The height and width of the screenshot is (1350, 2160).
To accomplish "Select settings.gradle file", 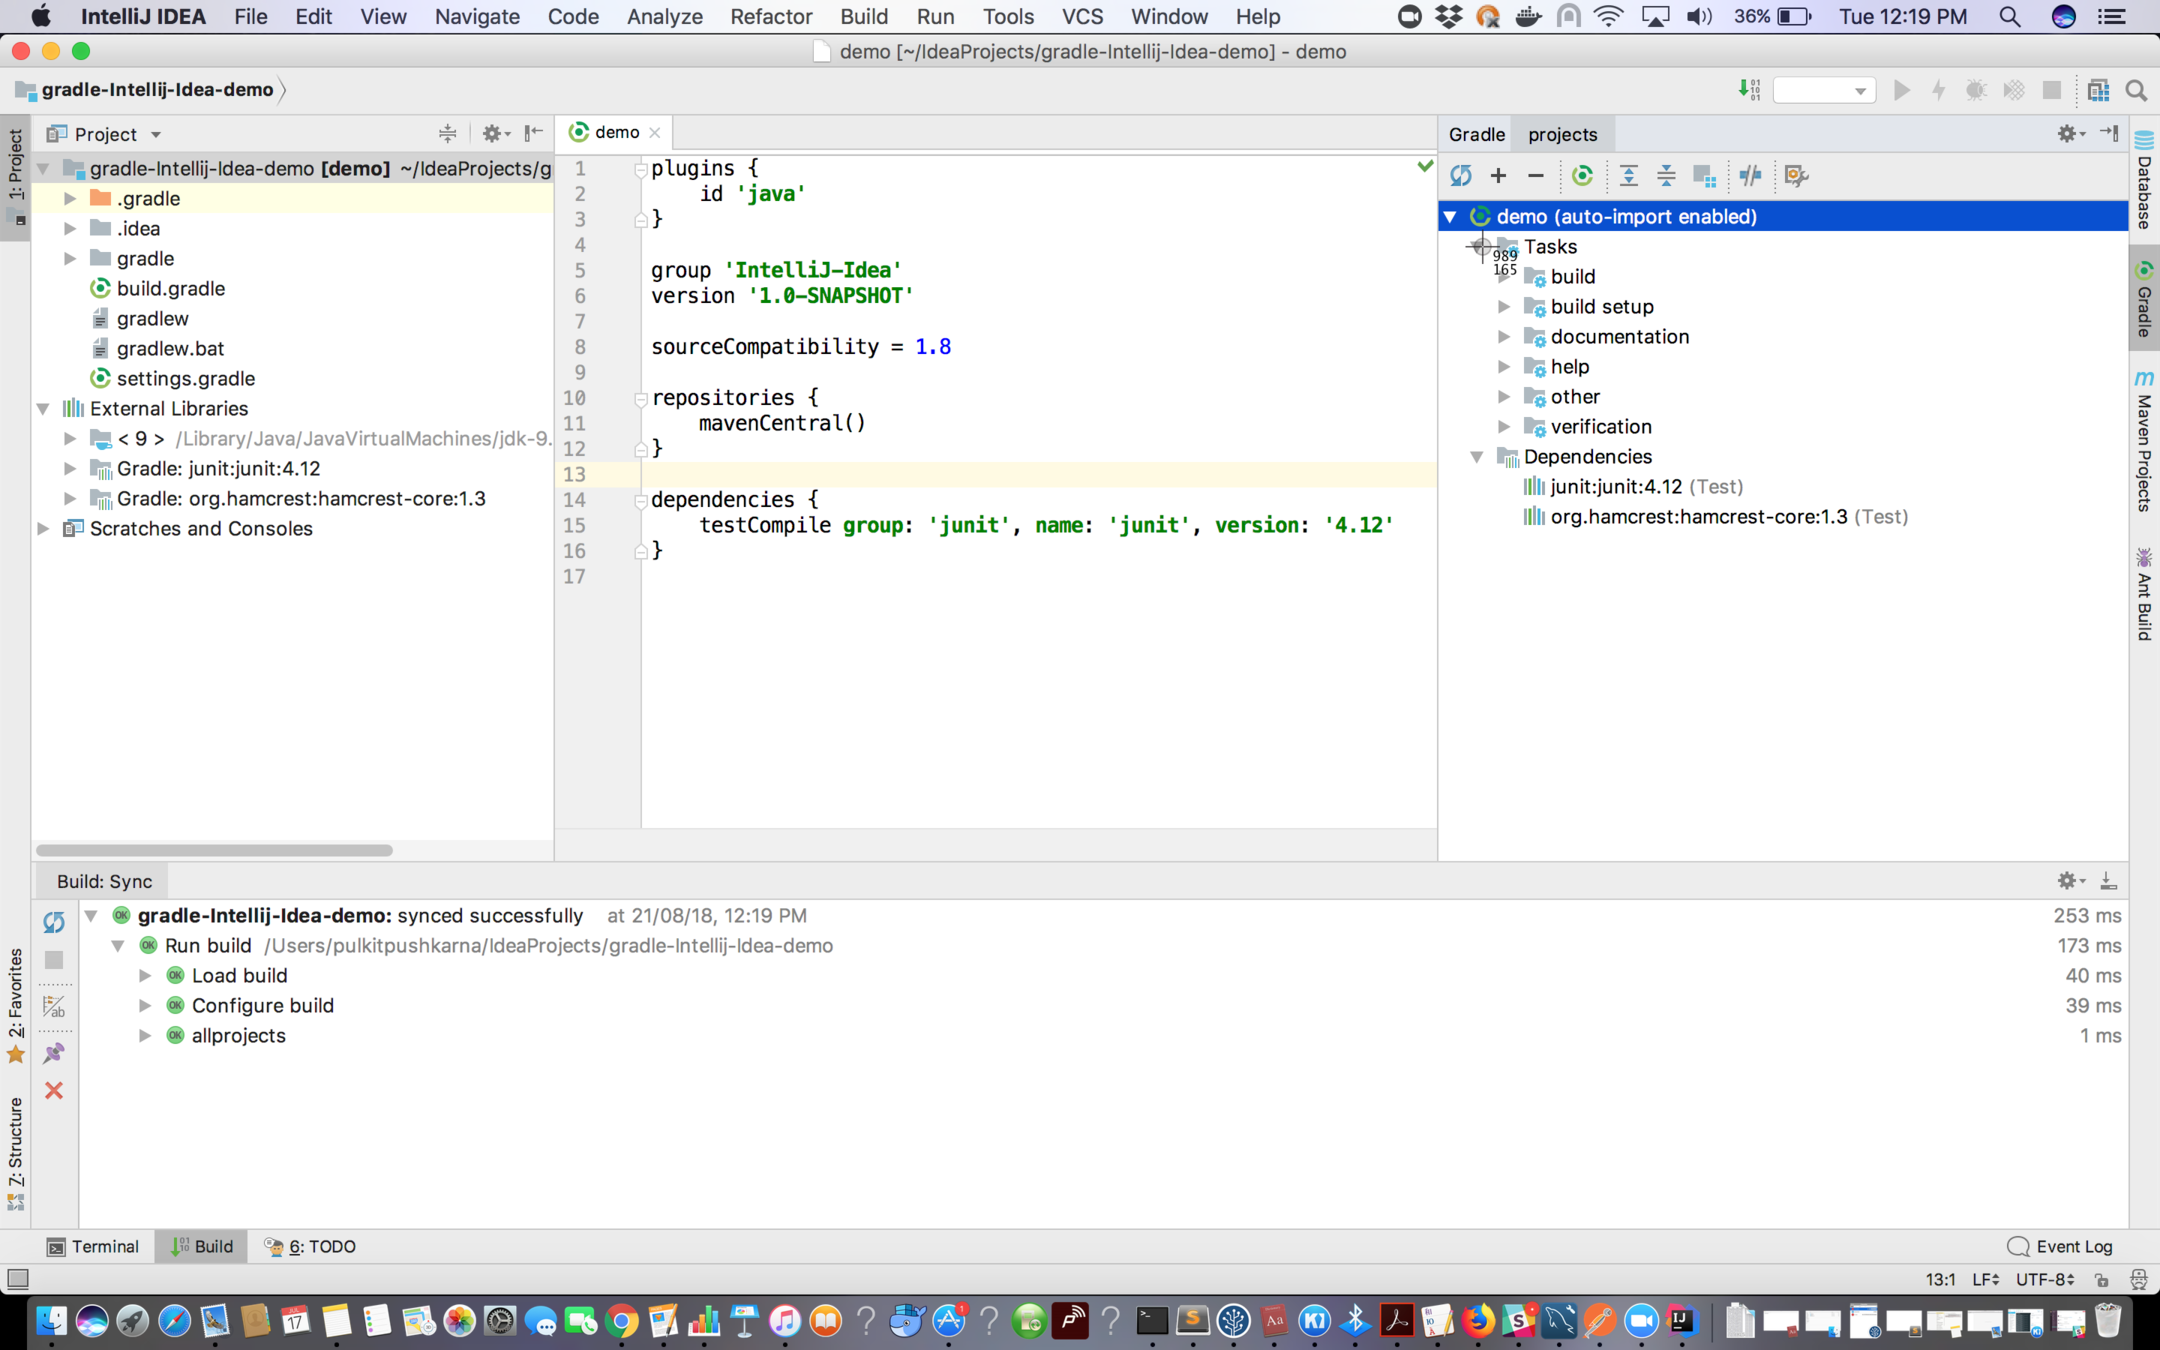I will click(185, 378).
